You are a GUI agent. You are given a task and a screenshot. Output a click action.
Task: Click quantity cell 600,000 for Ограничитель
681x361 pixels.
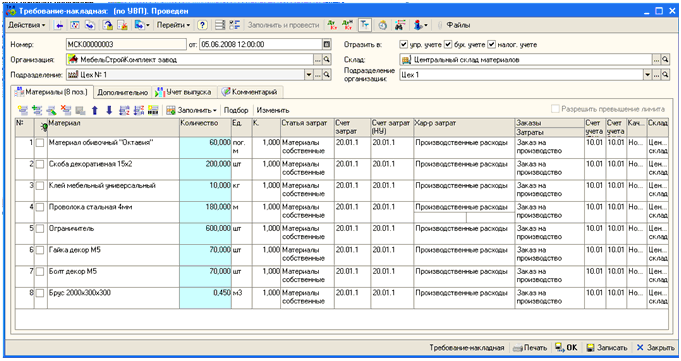(x=205, y=233)
